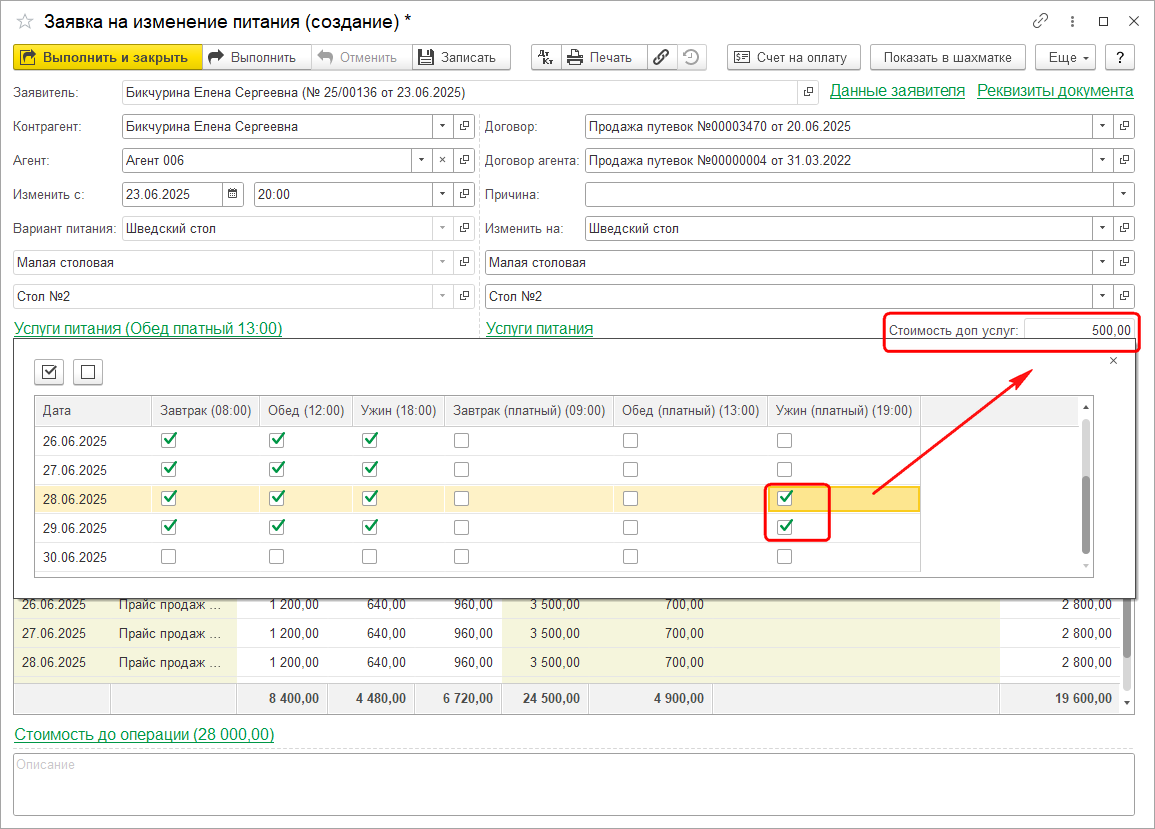Check Обед (платный) for 27.06.2025
The height and width of the screenshot is (829, 1155).
tap(630, 469)
